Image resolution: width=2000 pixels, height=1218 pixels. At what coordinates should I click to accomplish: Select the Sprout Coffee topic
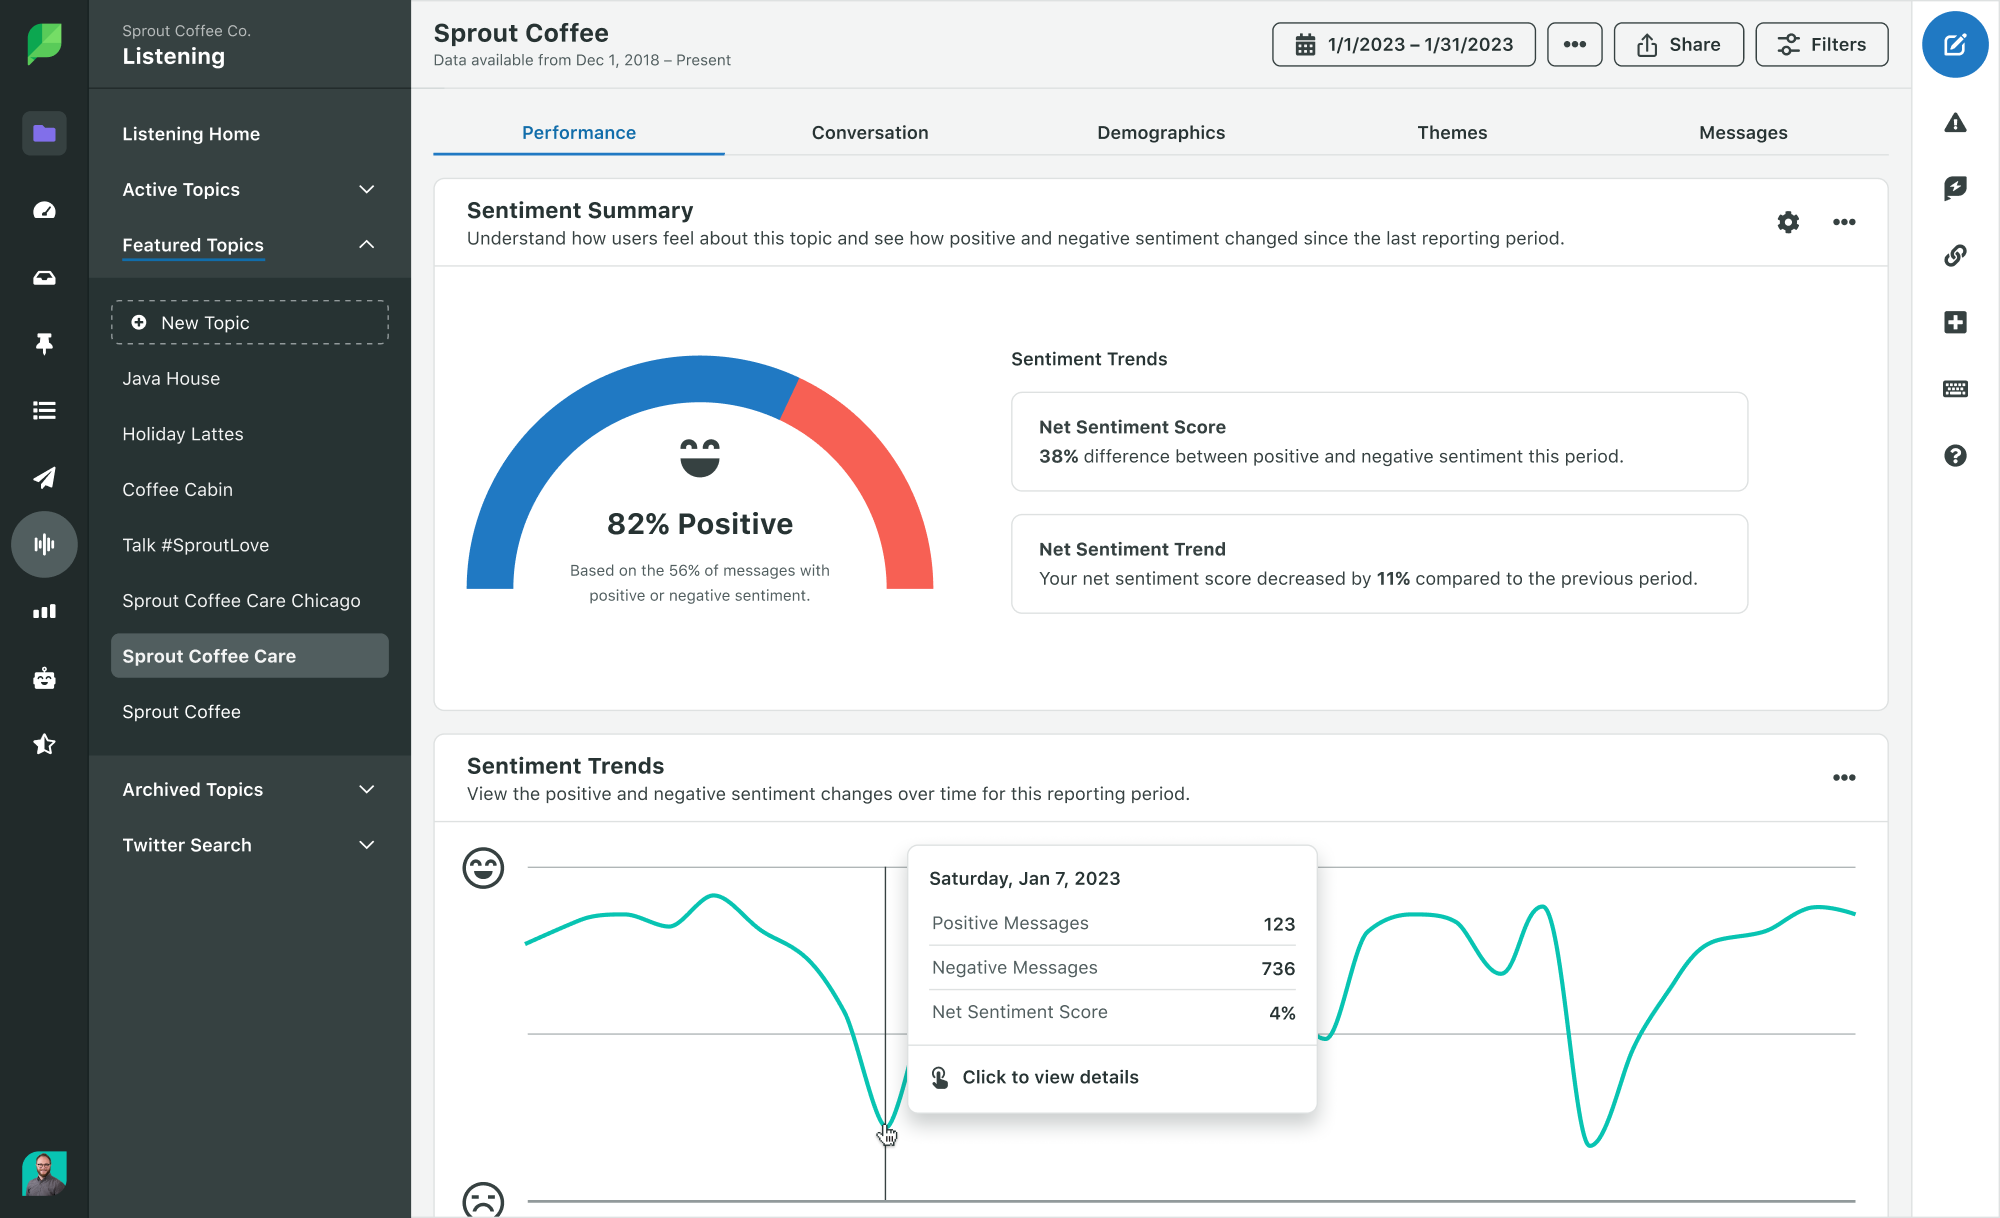click(181, 710)
